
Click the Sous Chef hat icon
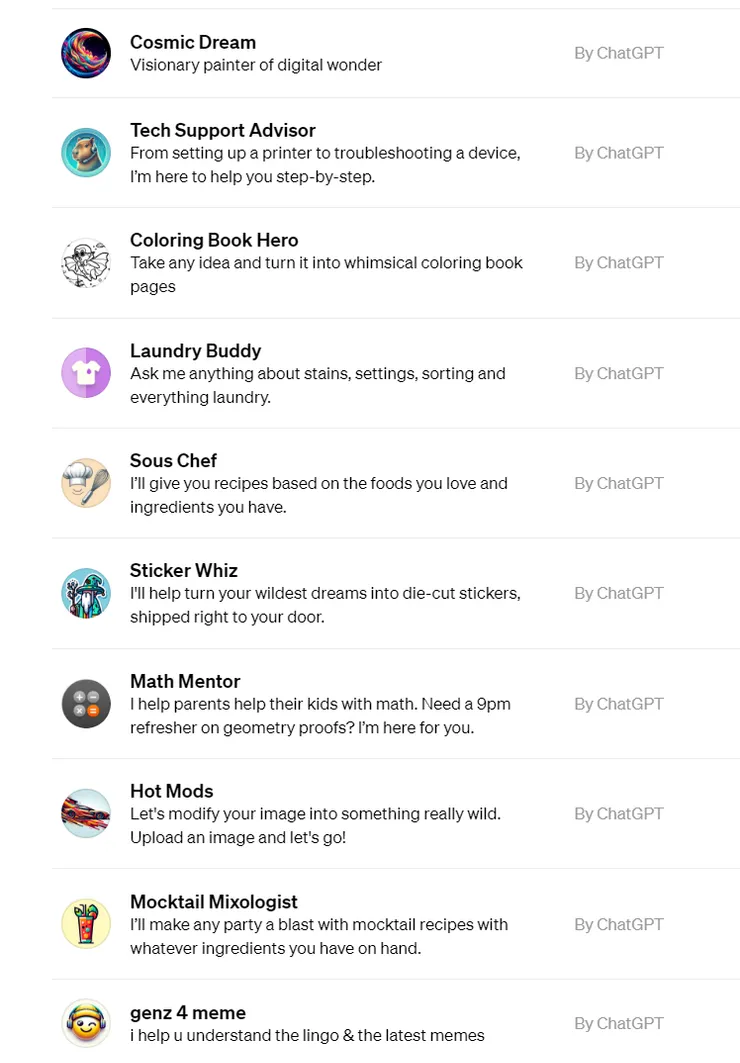click(85, 483)
